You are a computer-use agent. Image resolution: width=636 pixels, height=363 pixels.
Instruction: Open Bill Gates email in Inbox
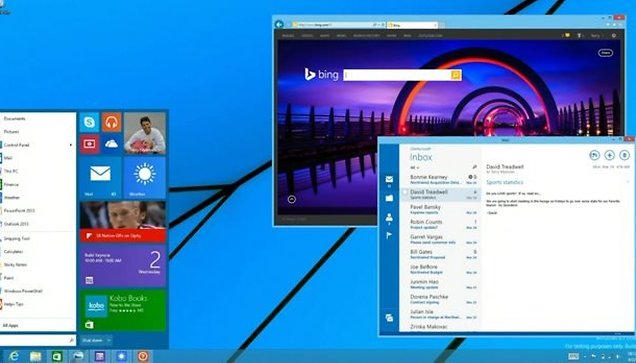tap(440, 254)
